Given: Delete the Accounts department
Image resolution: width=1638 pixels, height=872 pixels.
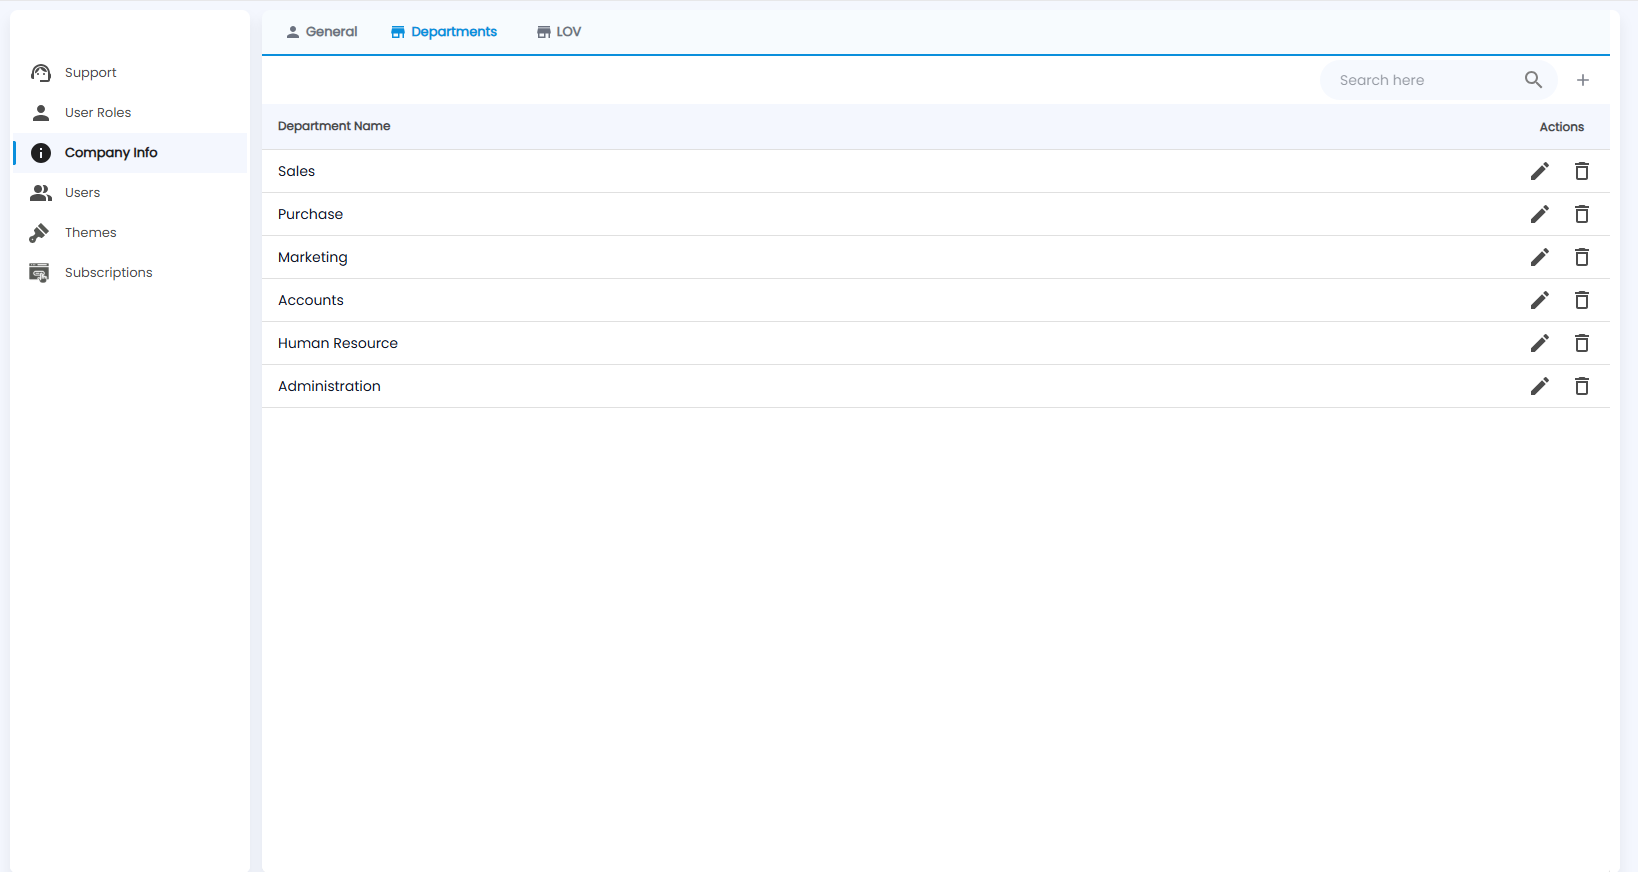Looking at the screenshot, I should 1582,300.
